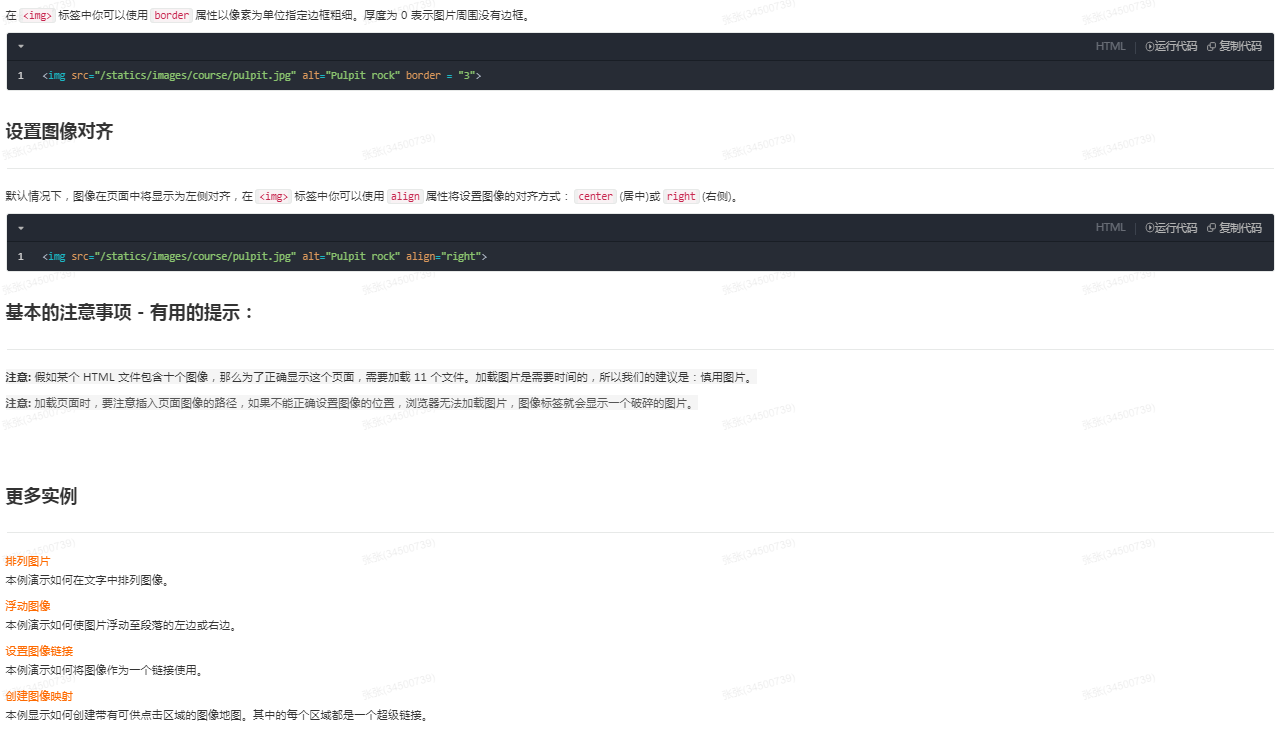Click description 本例演示如何在文字中排列图像
This screenshot has width=1282, height=755.
point(88,580)
